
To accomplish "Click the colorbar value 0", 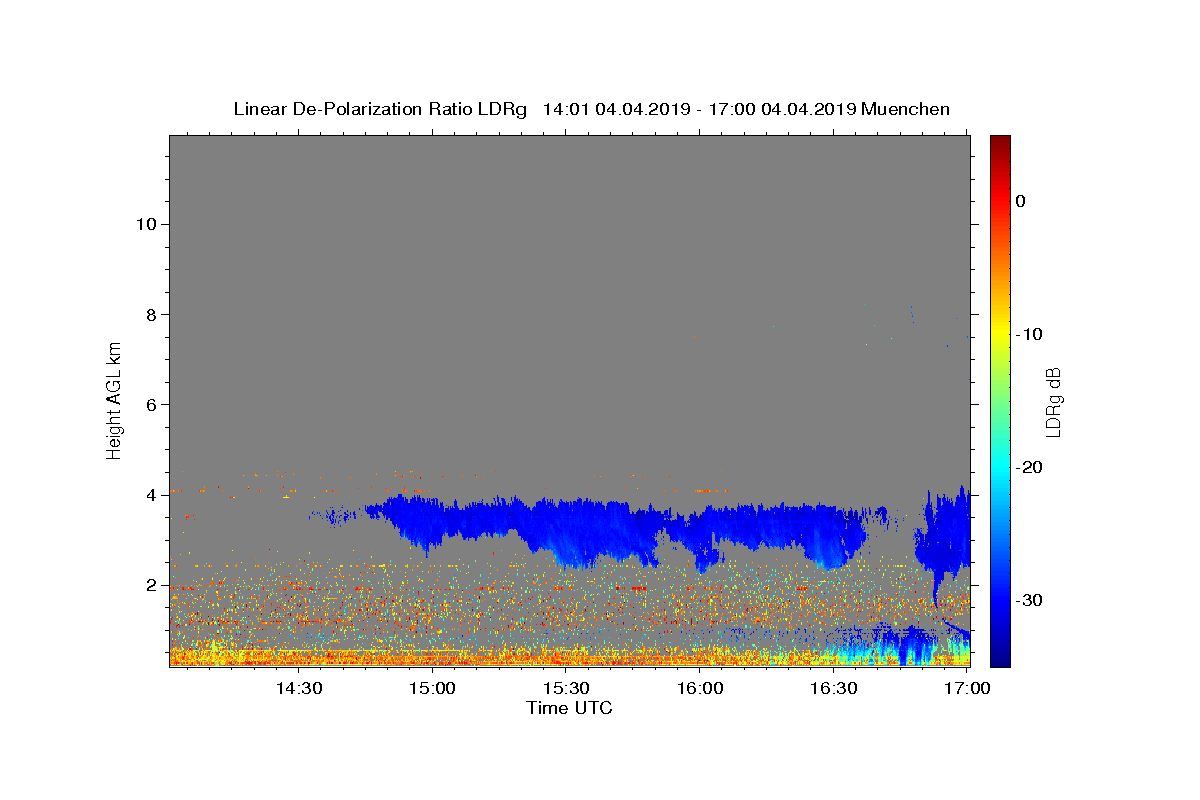I will 1021,201.
